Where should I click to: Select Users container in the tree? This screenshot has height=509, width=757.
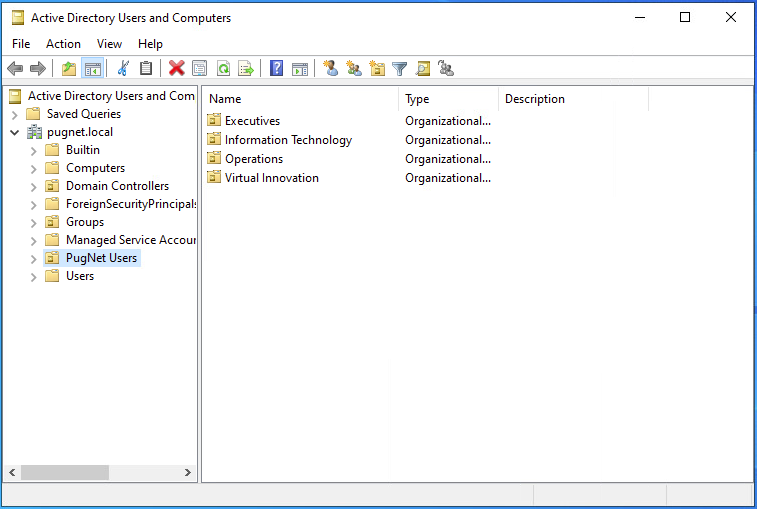[x=80, y=276]
